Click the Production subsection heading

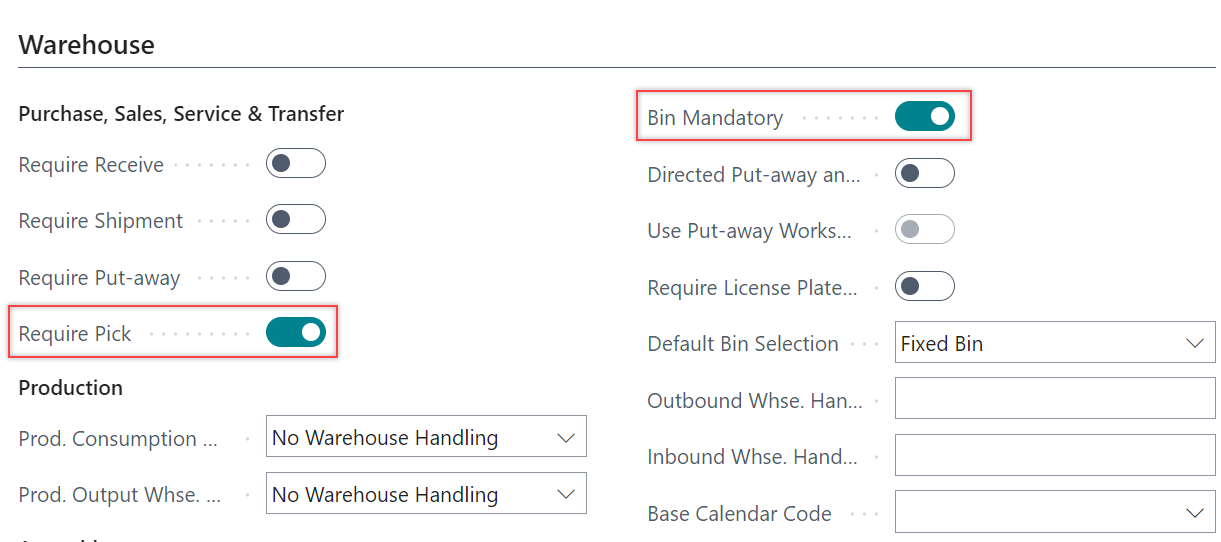point(71,388)
